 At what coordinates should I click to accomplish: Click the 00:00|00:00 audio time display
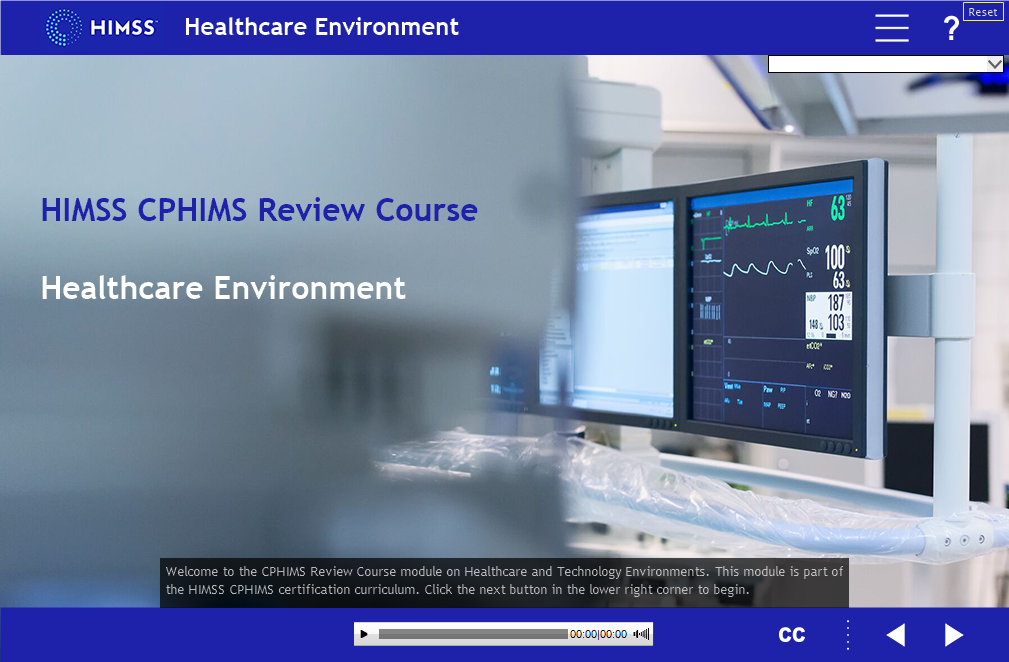598,634
